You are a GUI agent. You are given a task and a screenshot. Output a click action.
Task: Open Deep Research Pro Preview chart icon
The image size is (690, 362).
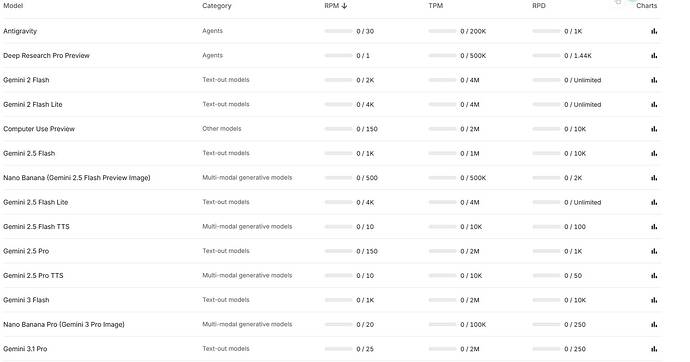(654, 56)
